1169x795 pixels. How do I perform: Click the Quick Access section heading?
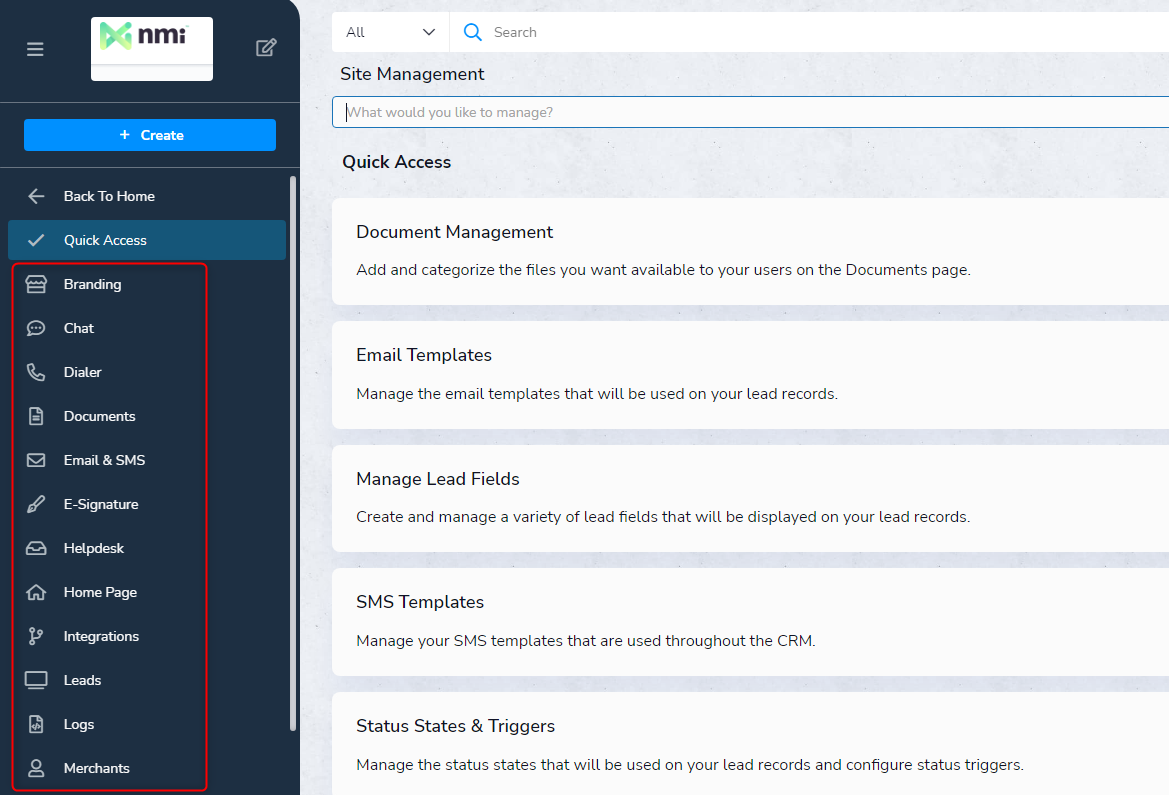tap(397, 162)
